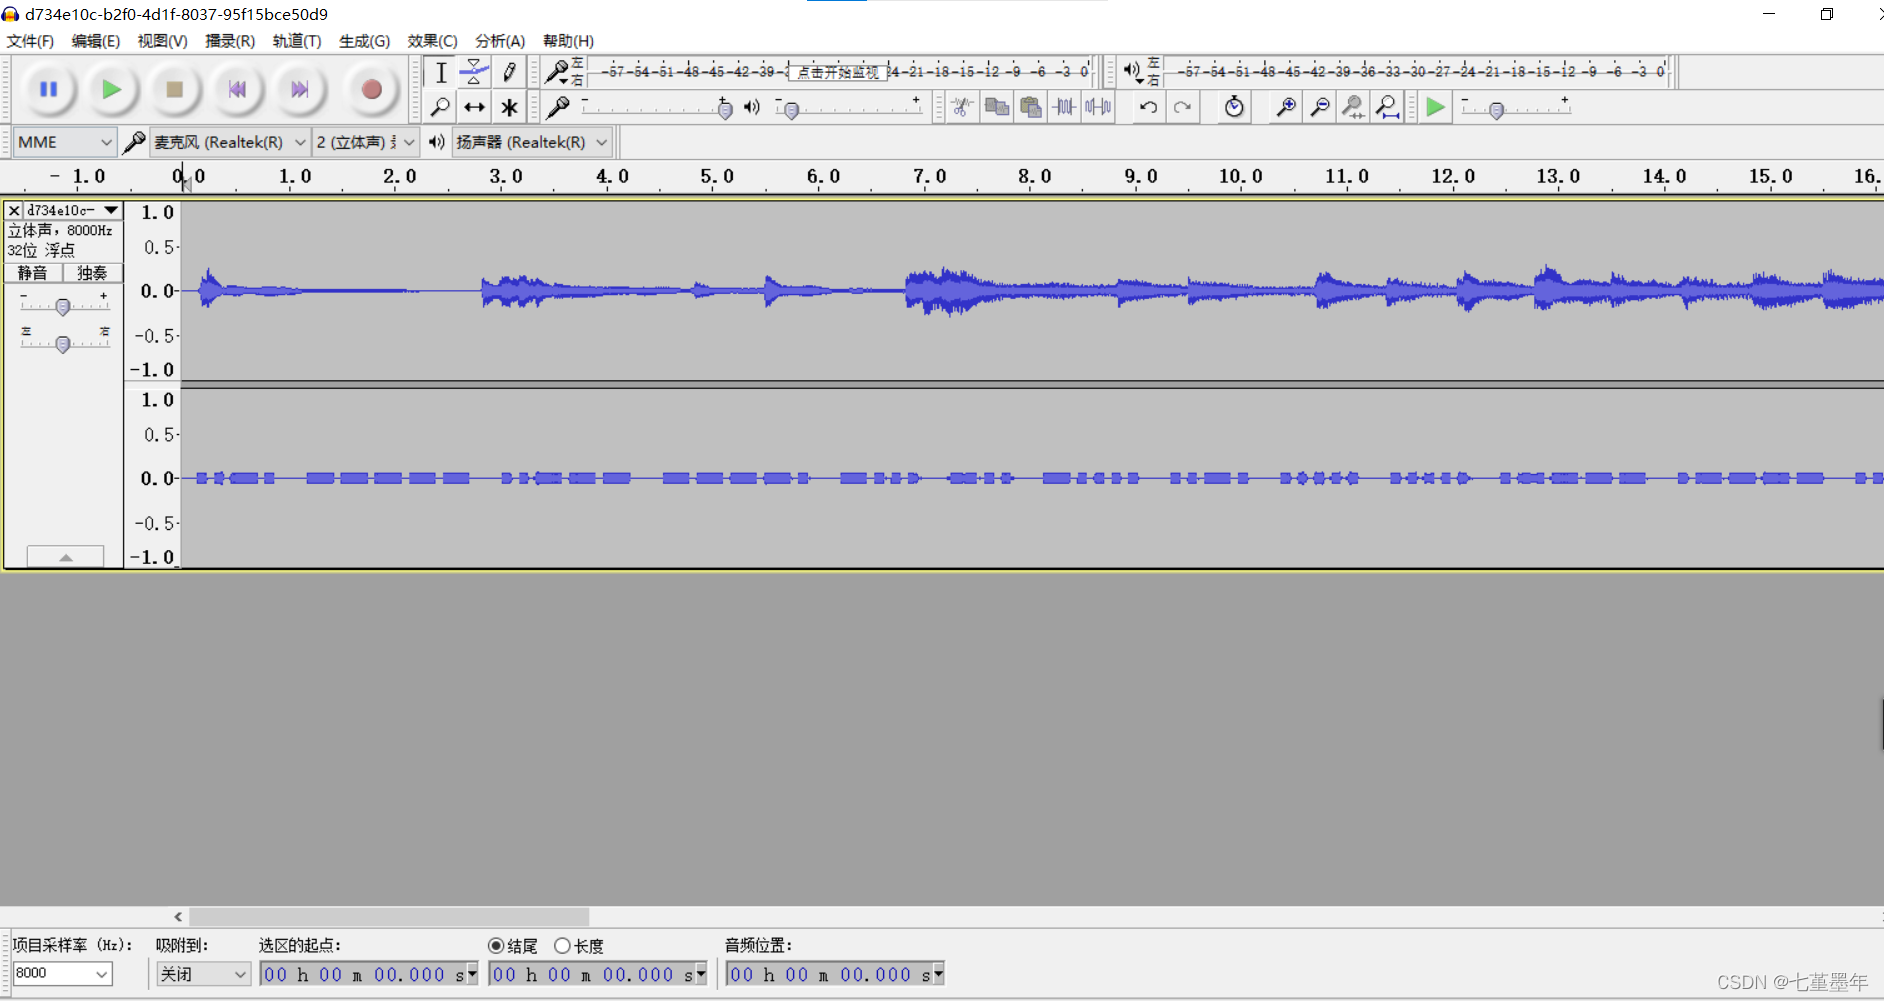Skip to start of track
1884x1001 pixels.
click(237, 90)
